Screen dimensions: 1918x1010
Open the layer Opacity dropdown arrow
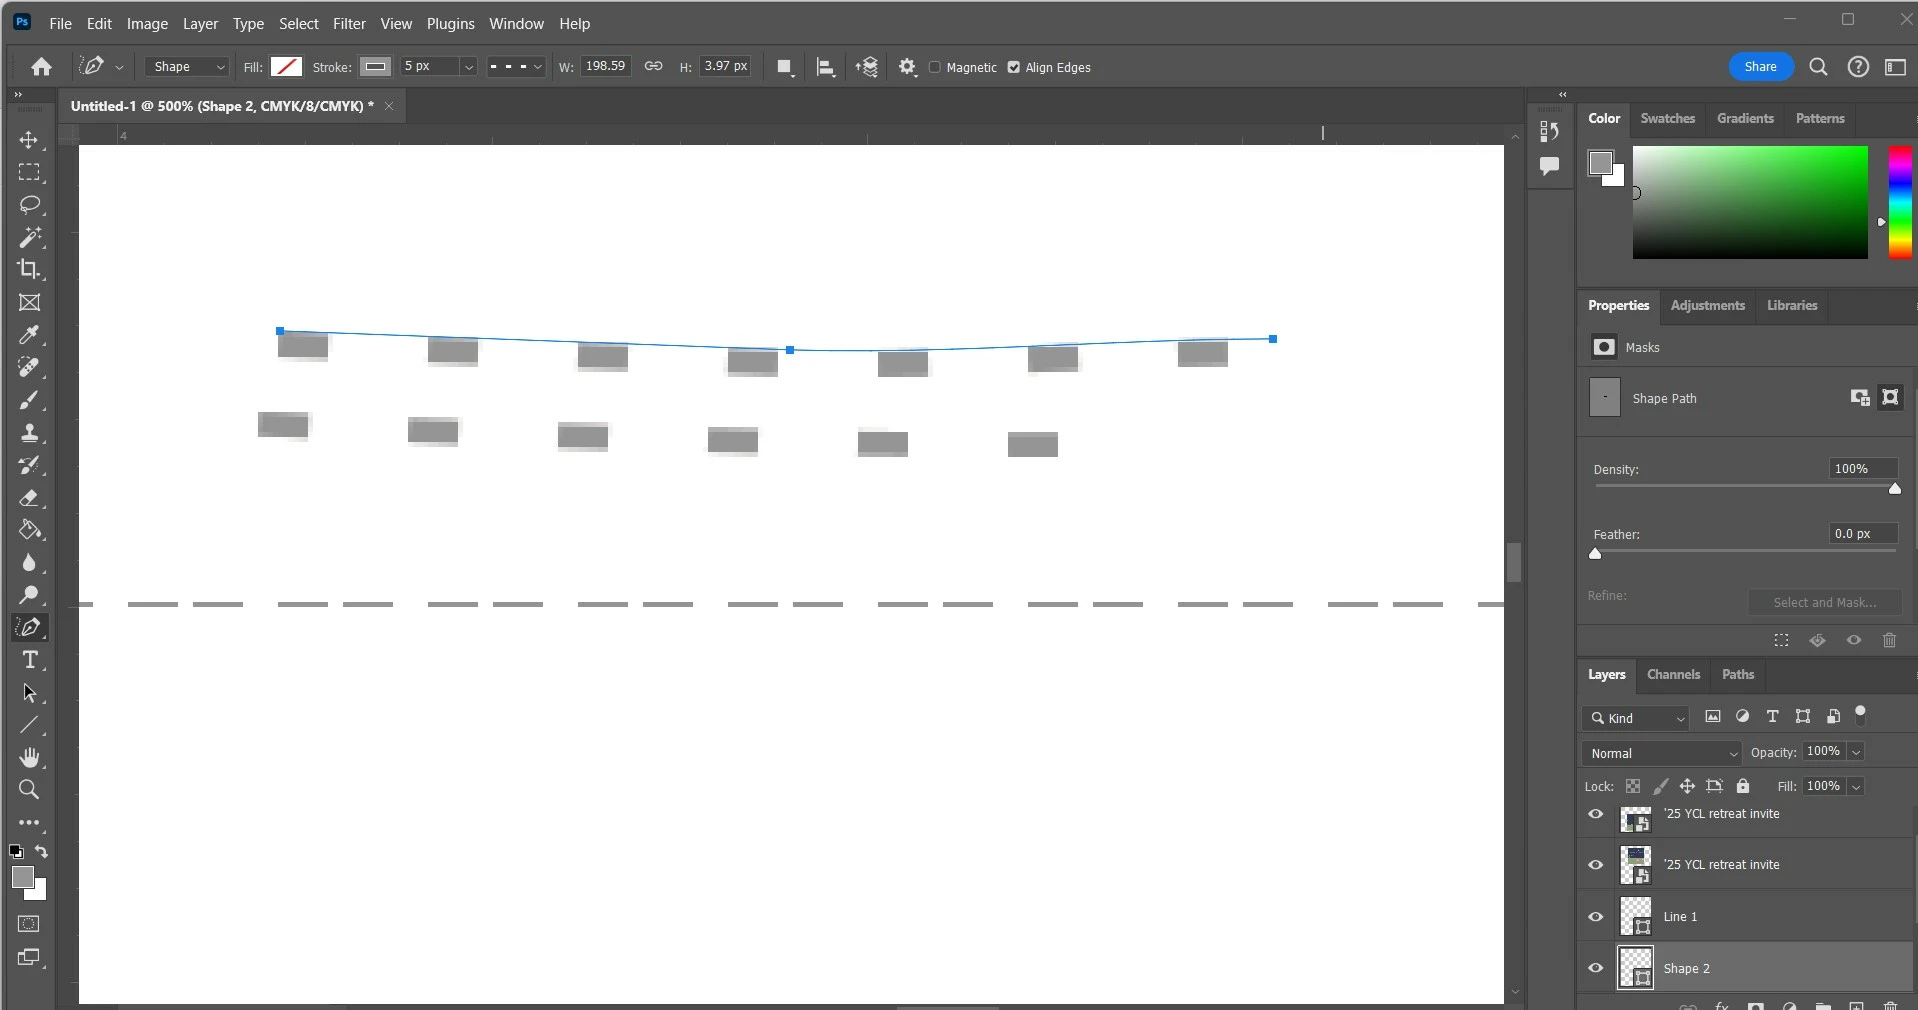click(1856, 752)
